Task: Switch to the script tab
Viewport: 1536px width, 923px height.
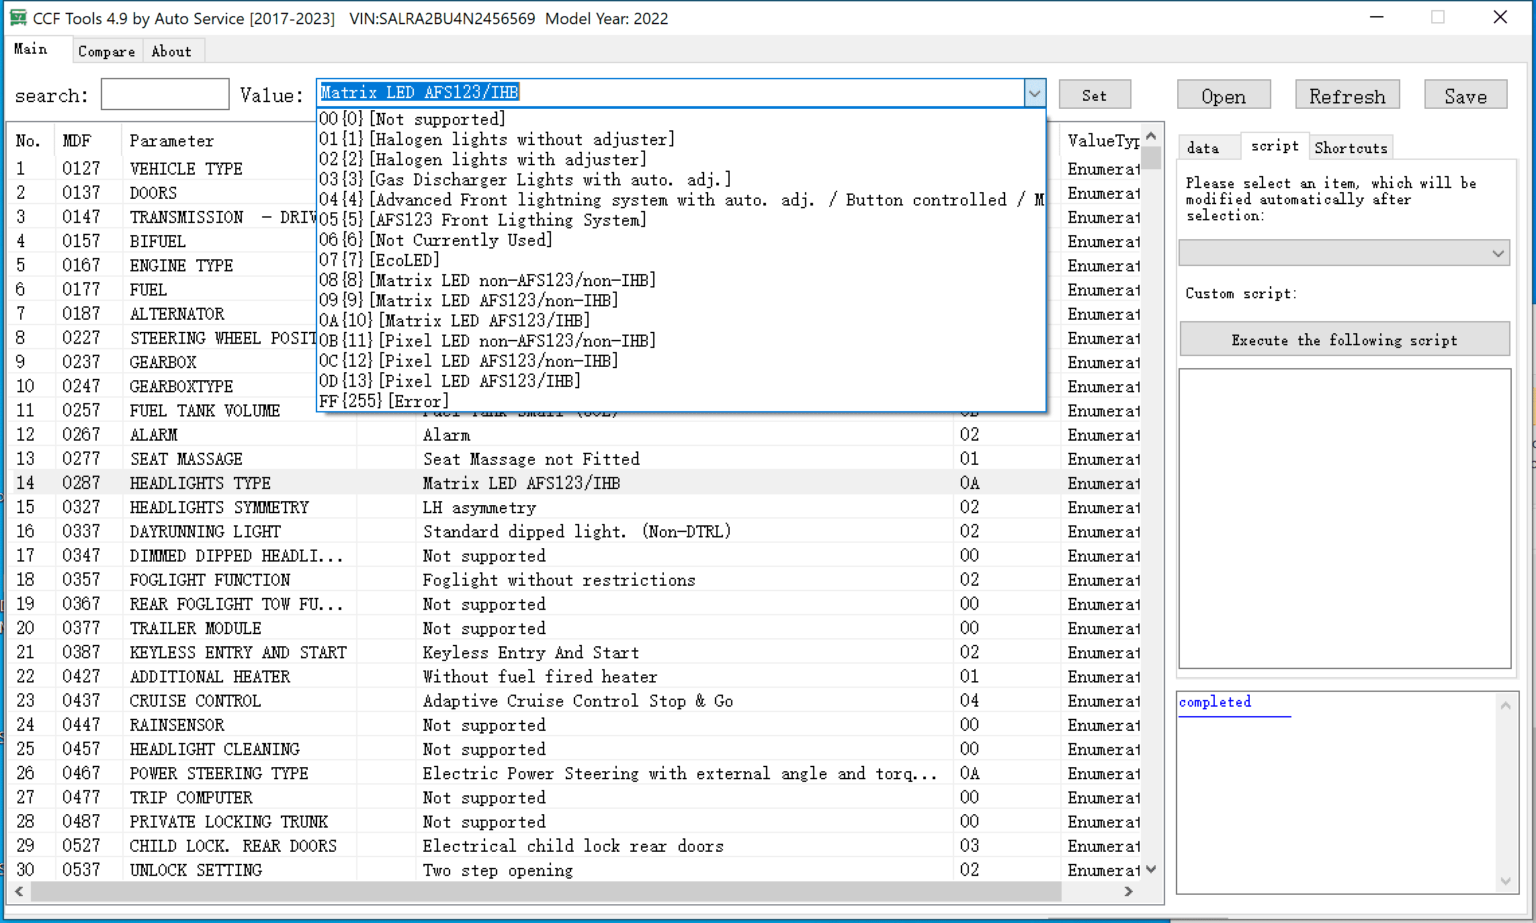Action: point(1274,145)
